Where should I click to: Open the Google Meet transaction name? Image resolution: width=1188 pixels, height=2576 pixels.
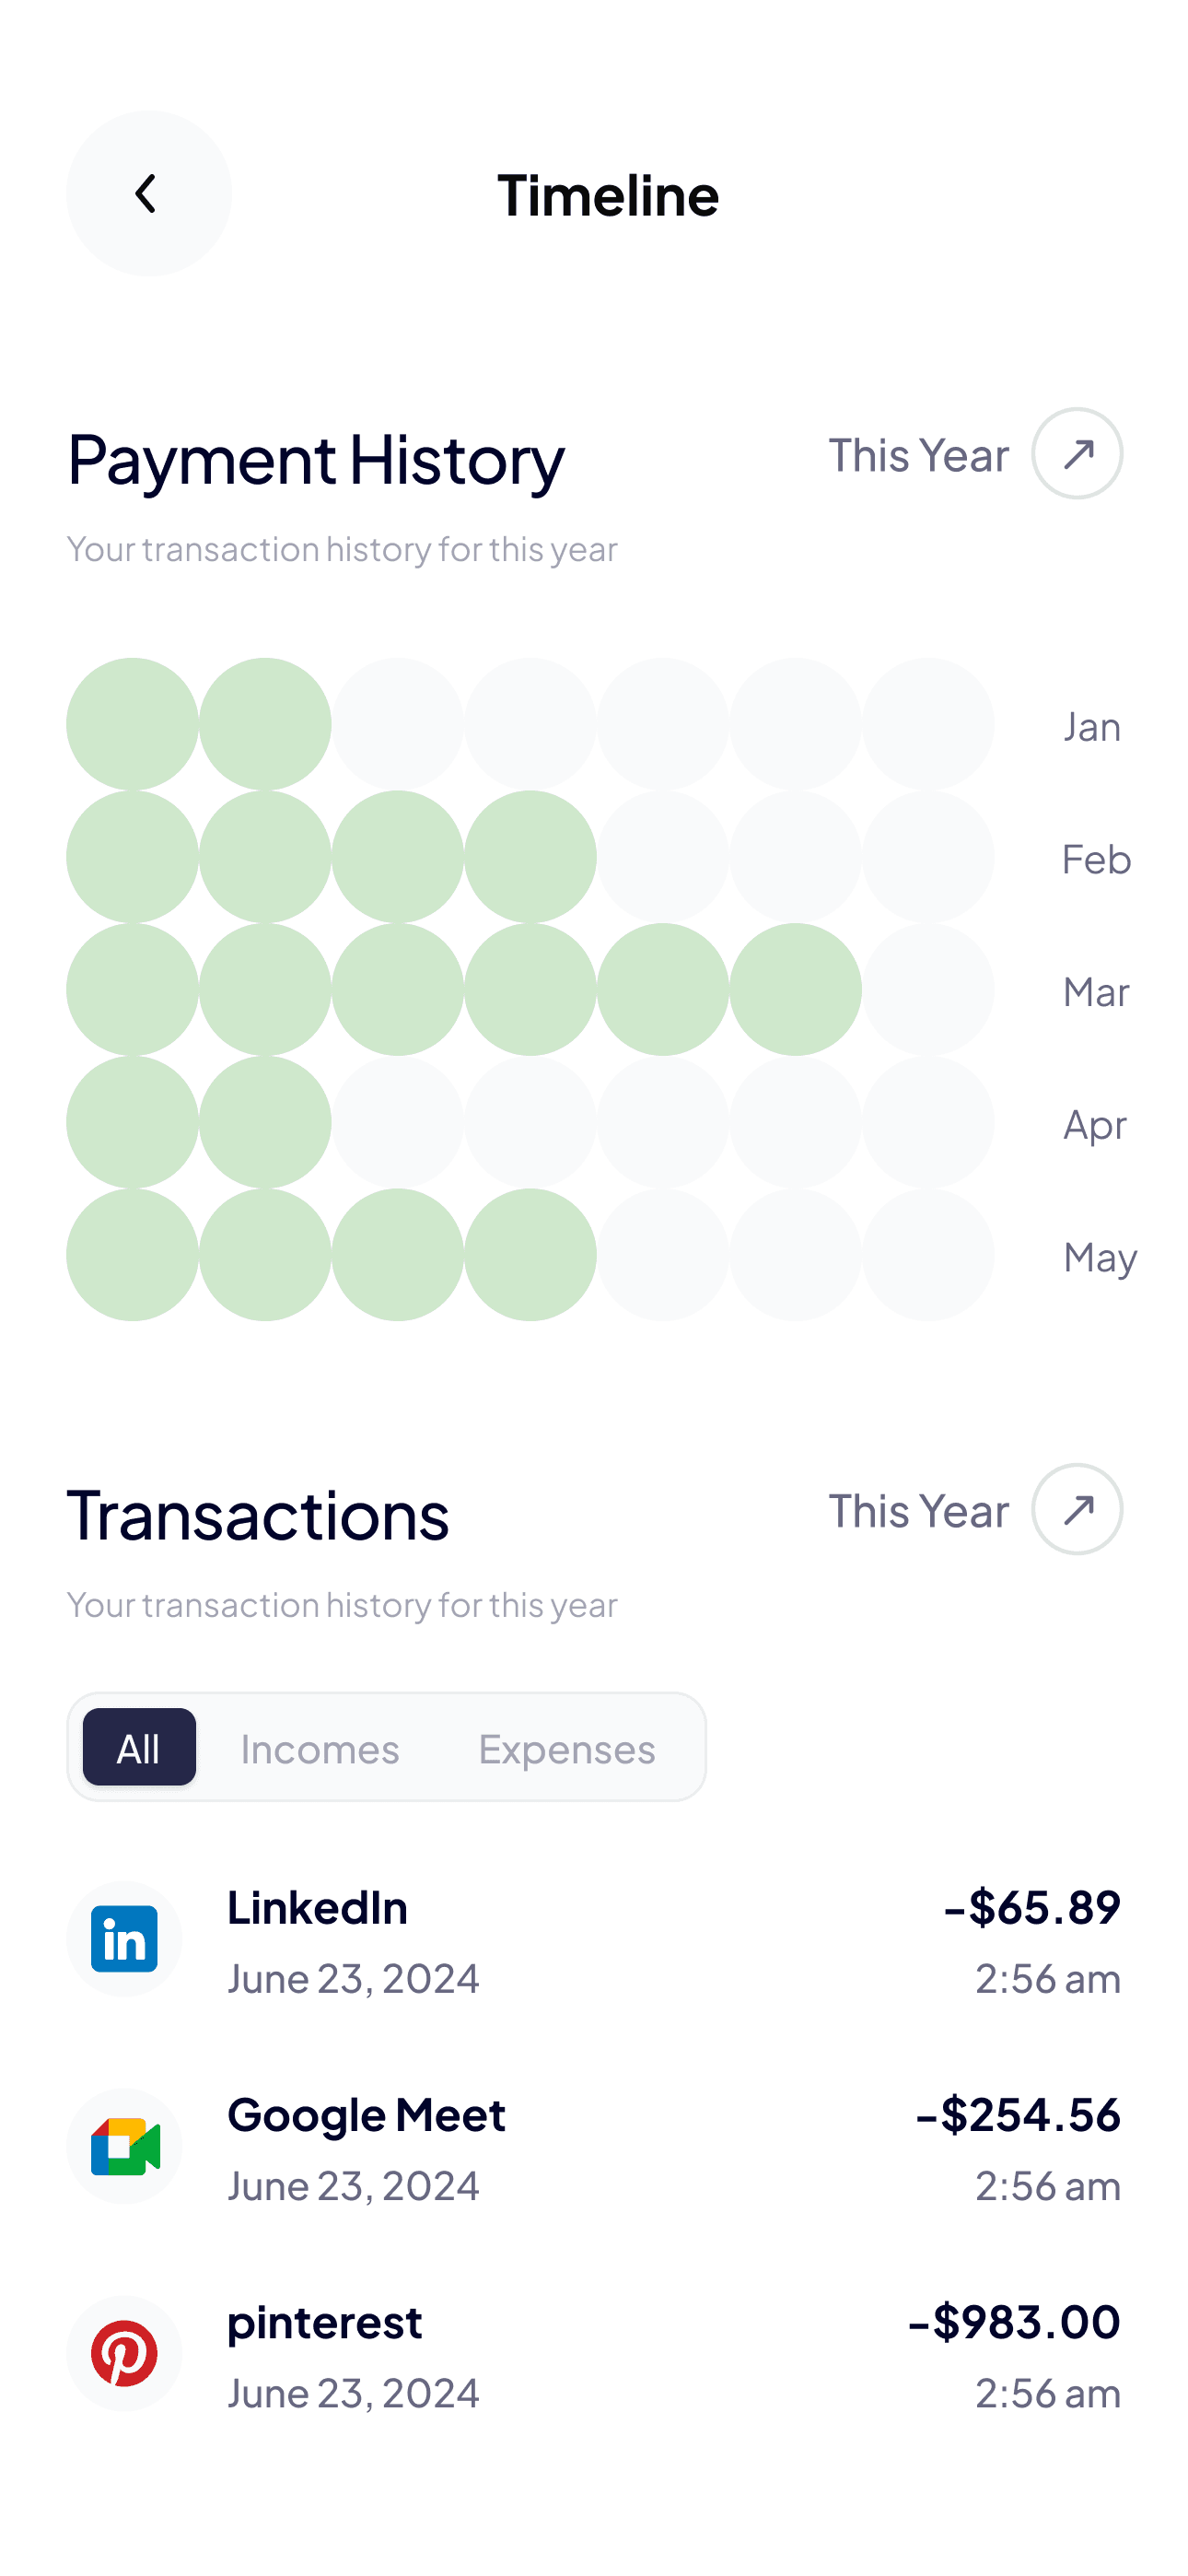click(x=366, y=2115)
